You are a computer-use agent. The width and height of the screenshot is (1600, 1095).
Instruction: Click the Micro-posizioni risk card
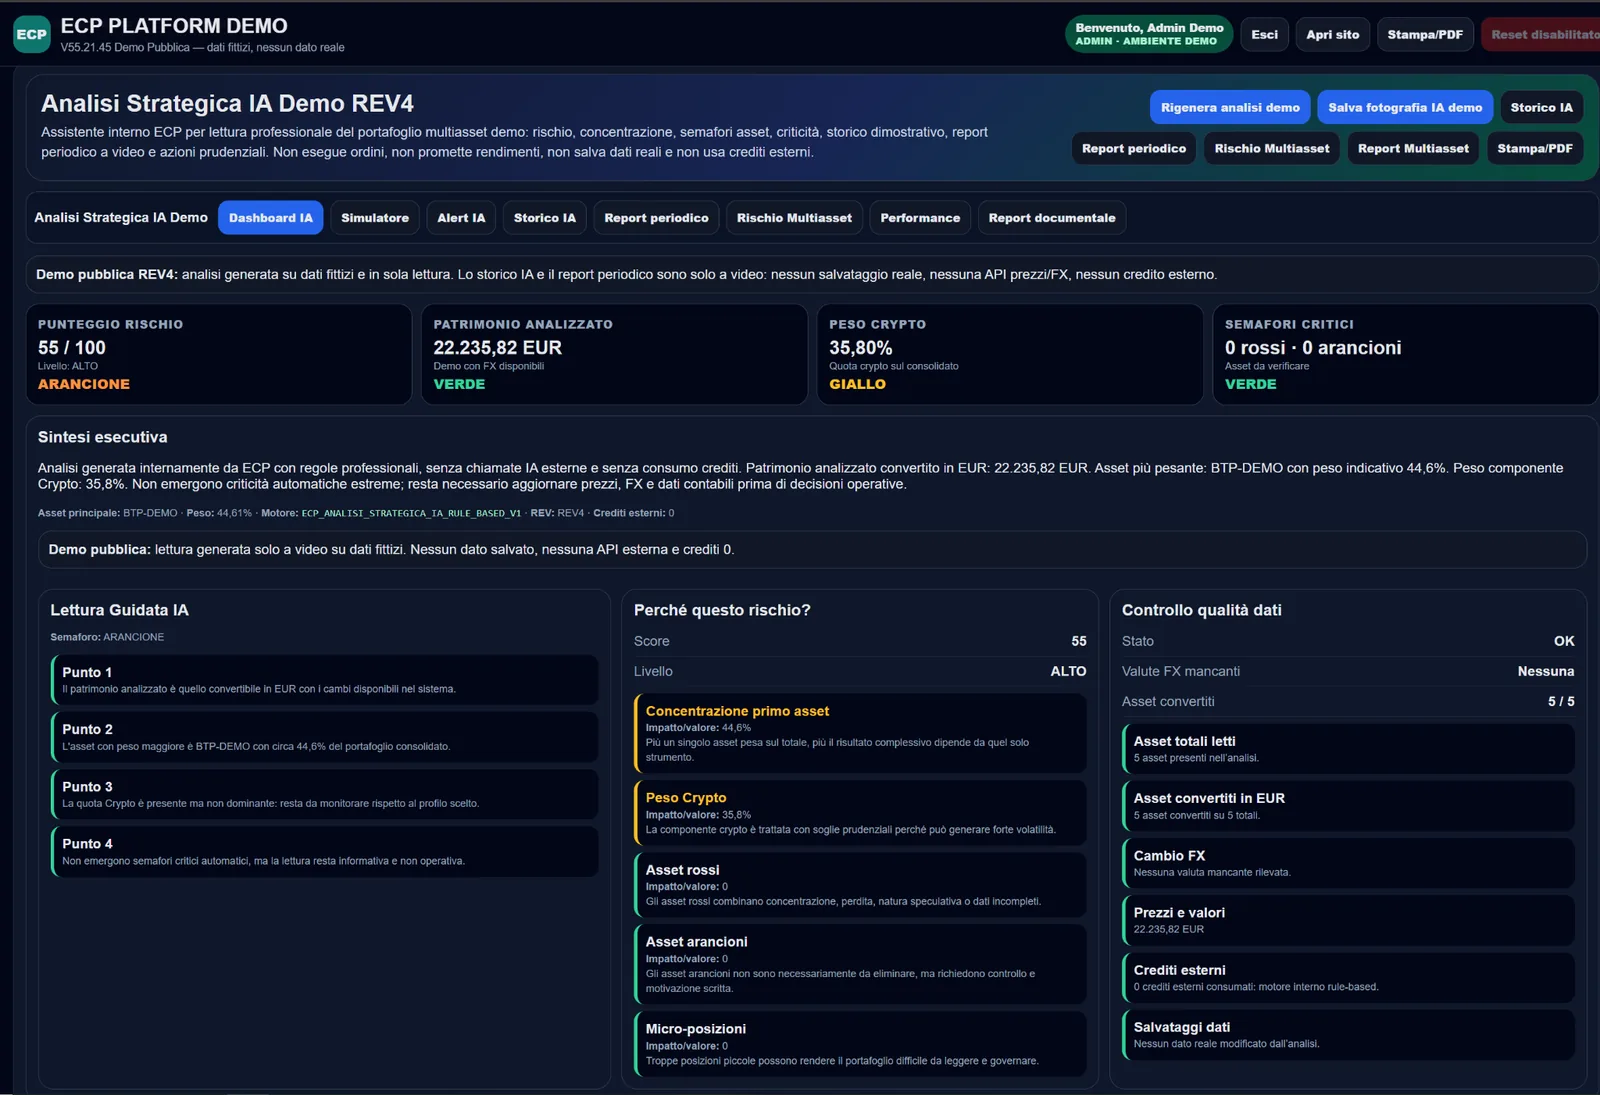860,1044
